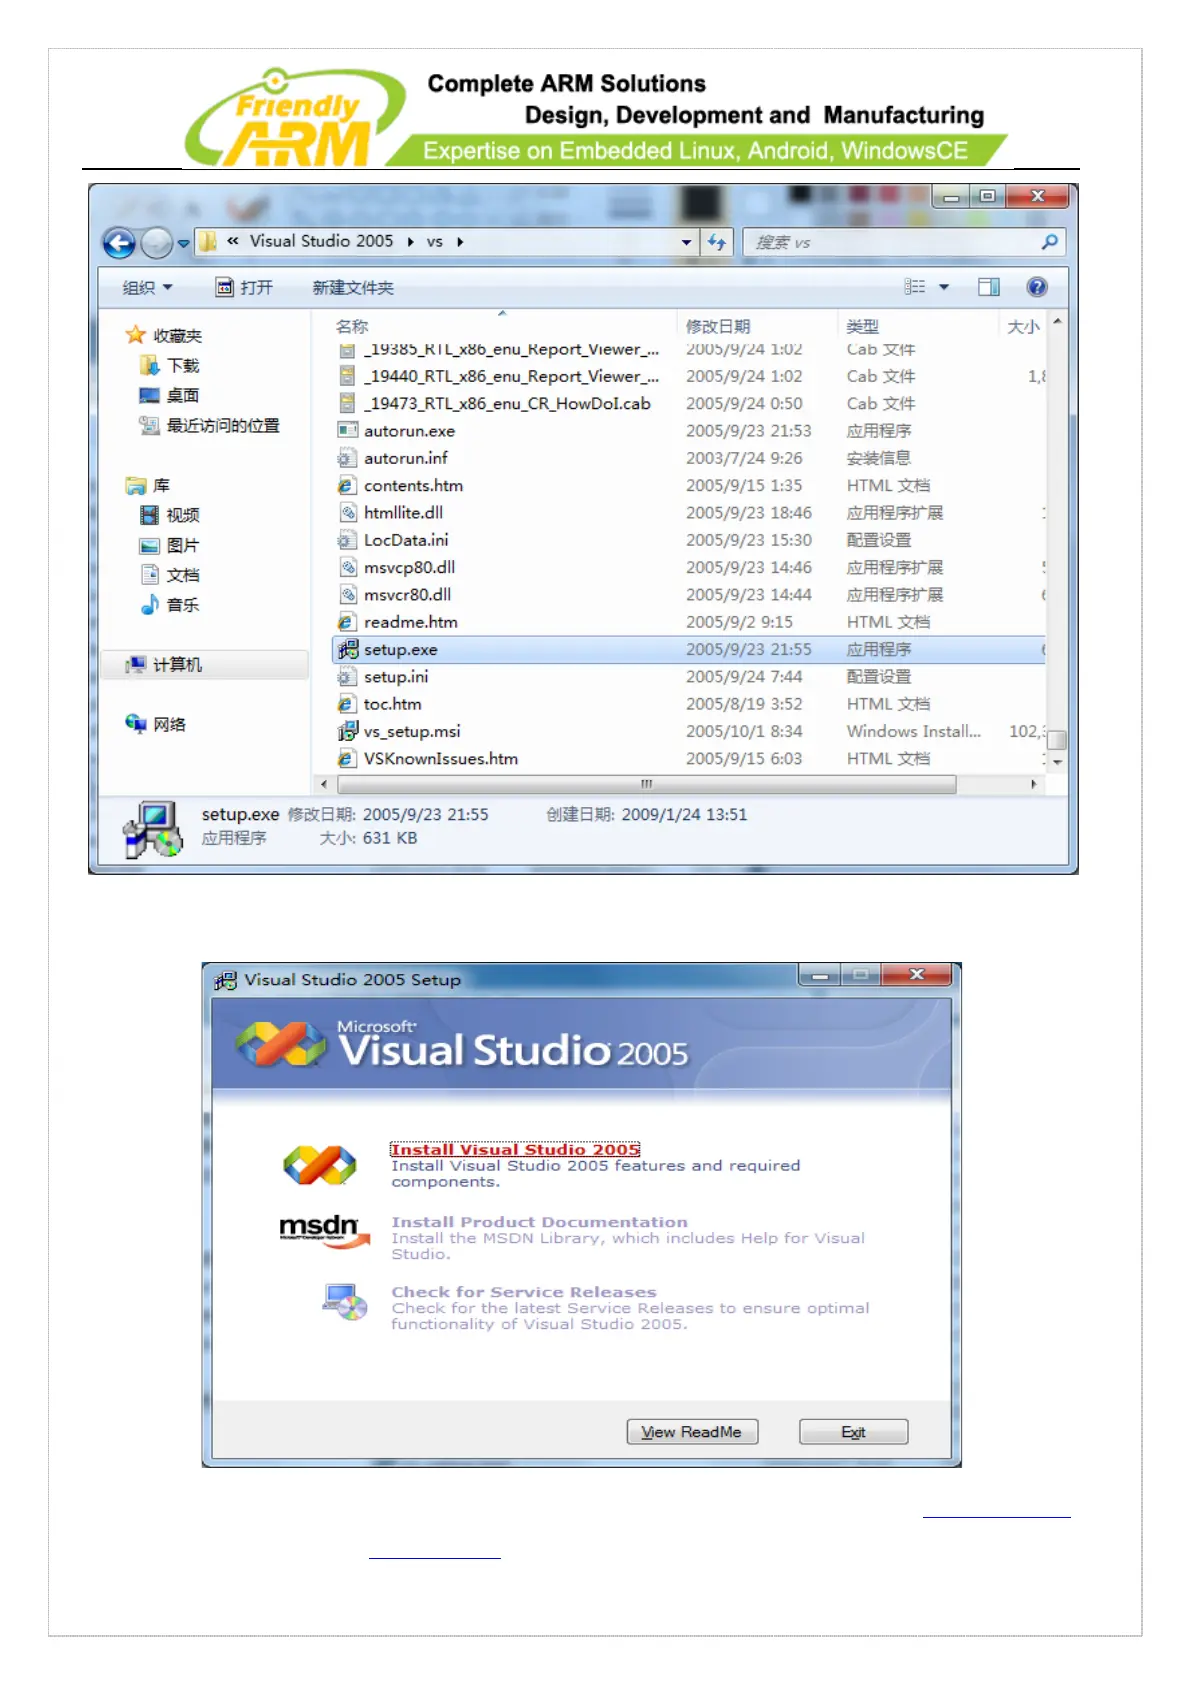Click the vertical scrollbar up arrow

[1057, 323]
